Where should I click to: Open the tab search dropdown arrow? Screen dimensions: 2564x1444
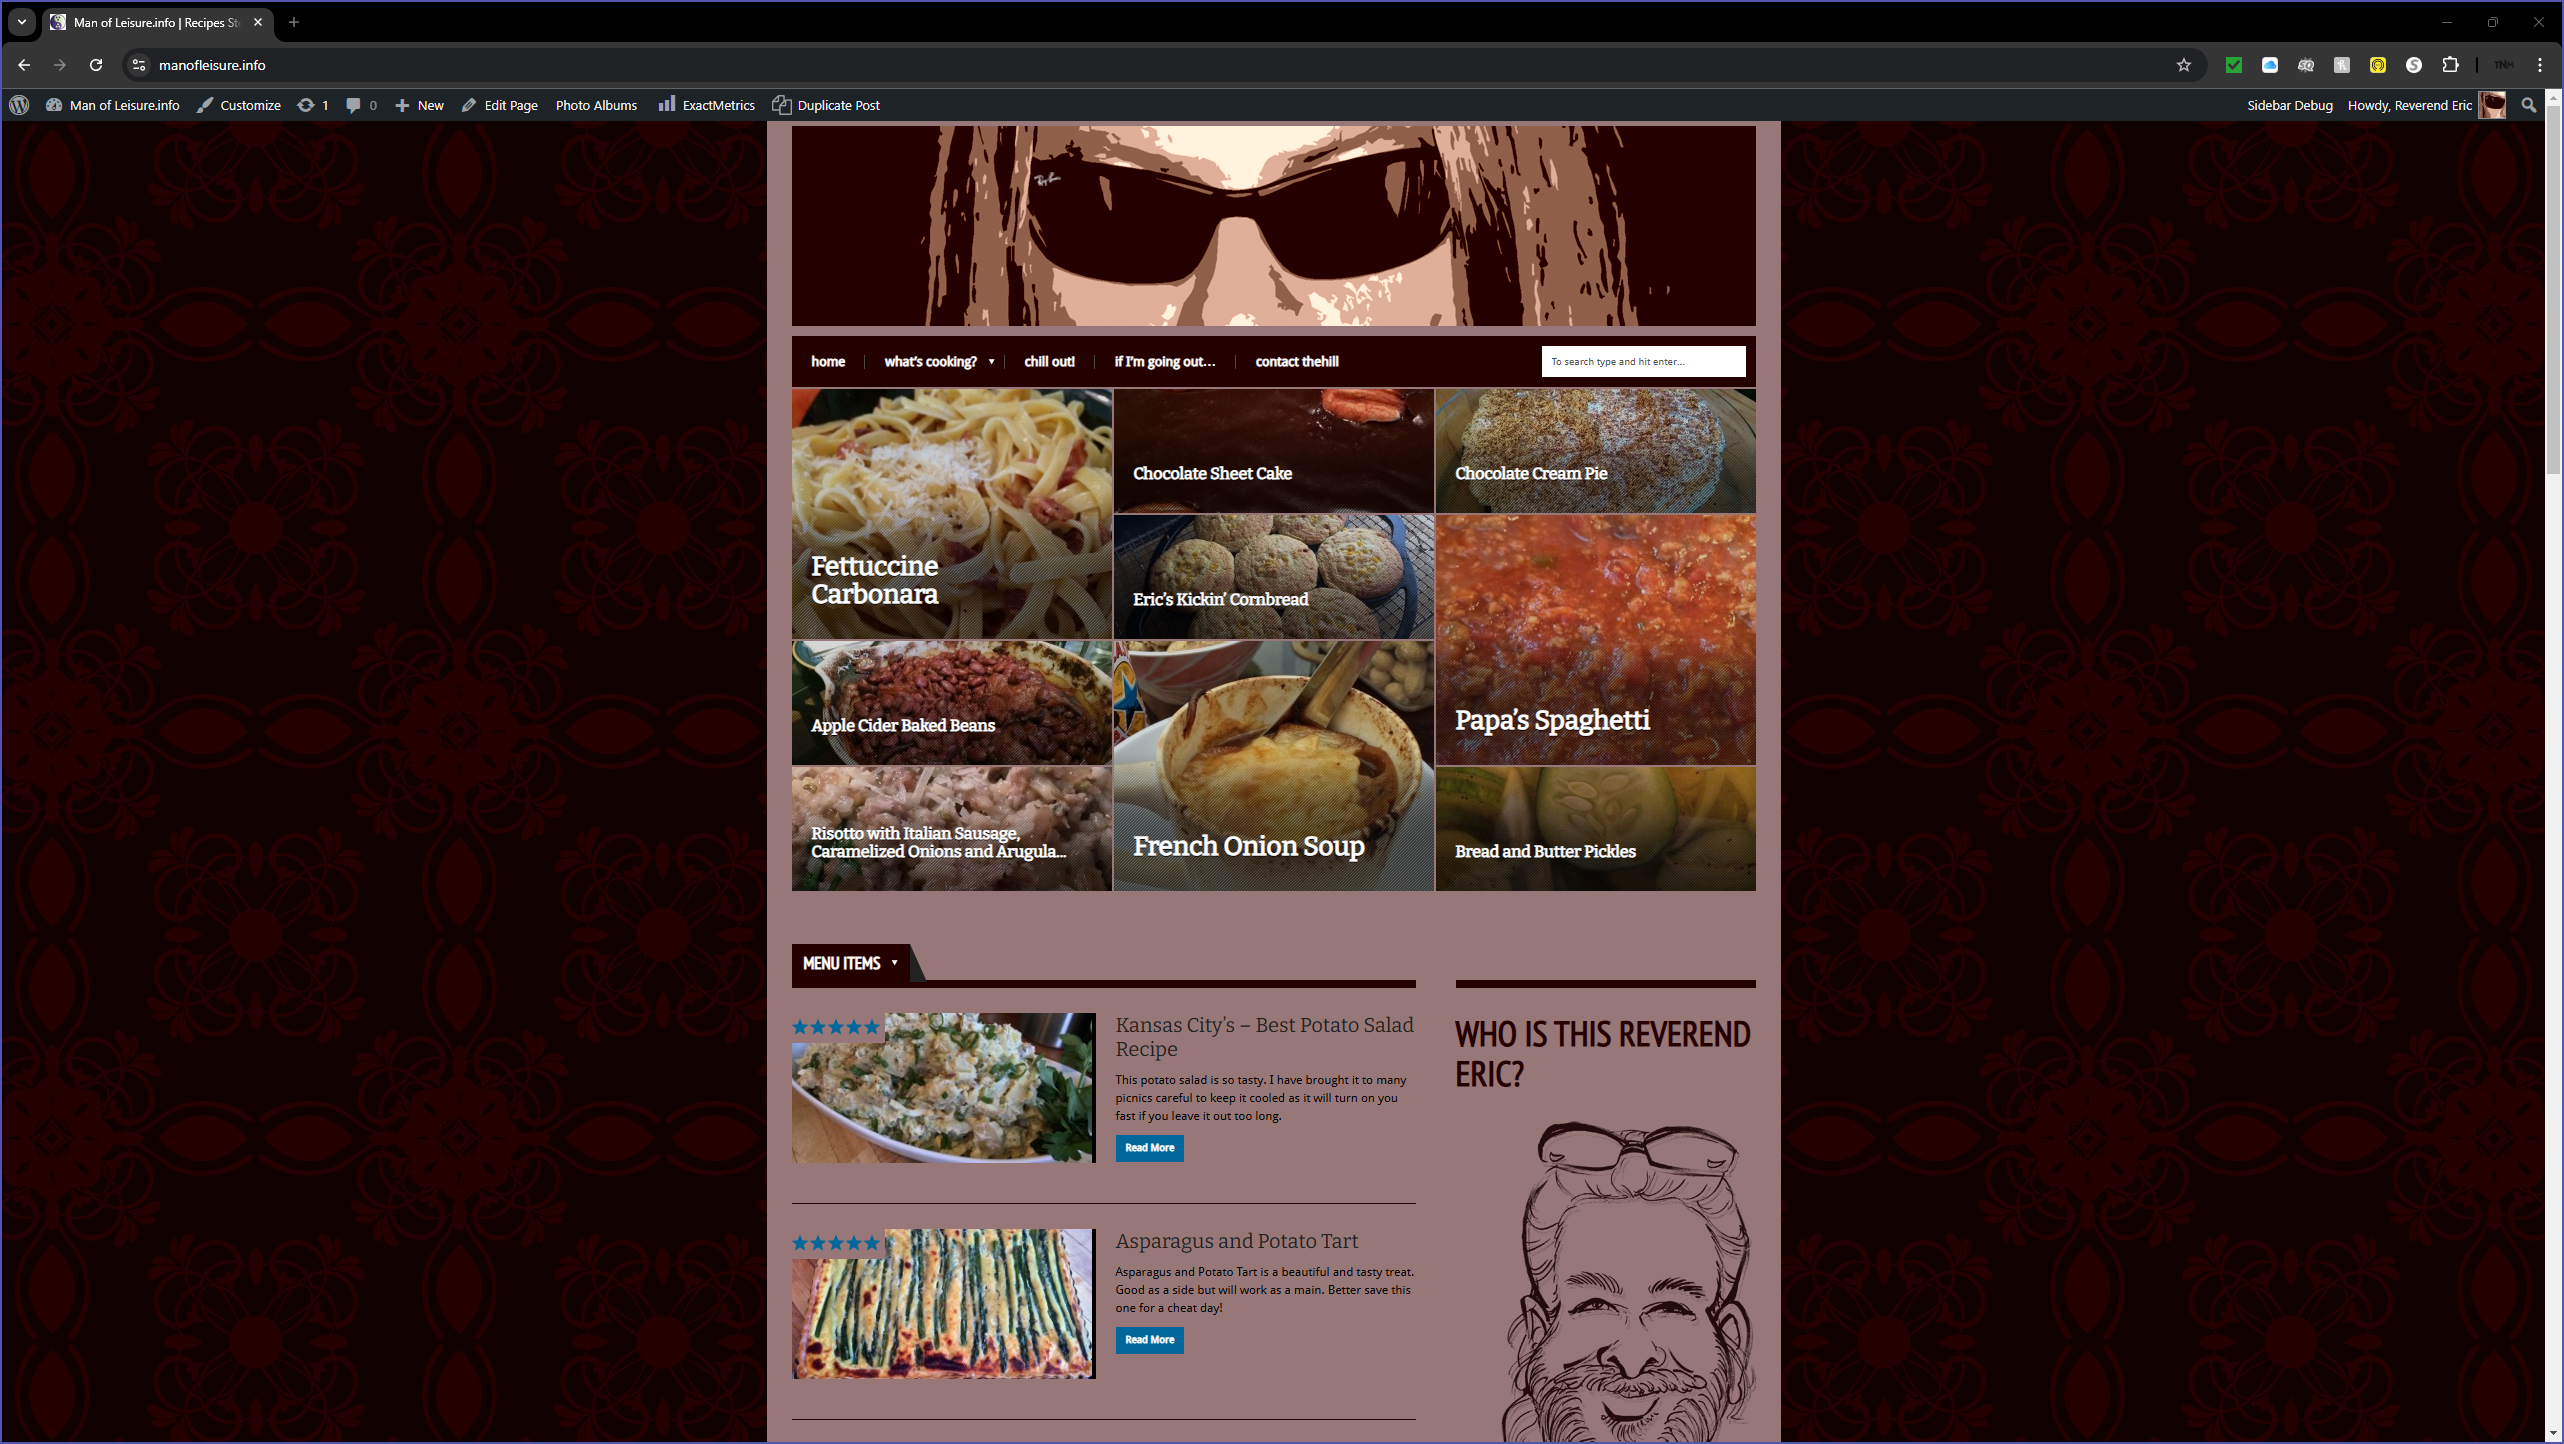21,22
